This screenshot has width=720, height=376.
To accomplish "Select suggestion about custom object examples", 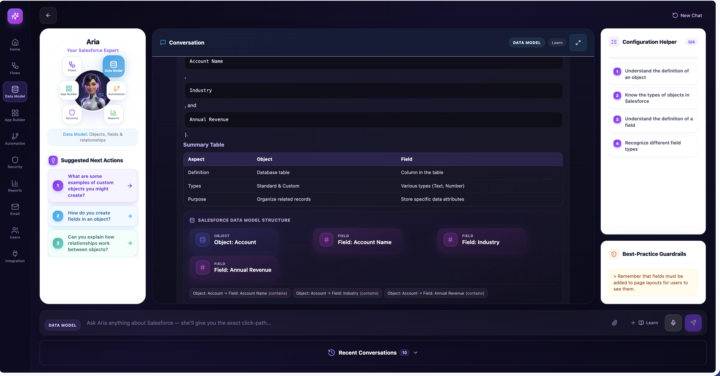I will click(93, 186).
